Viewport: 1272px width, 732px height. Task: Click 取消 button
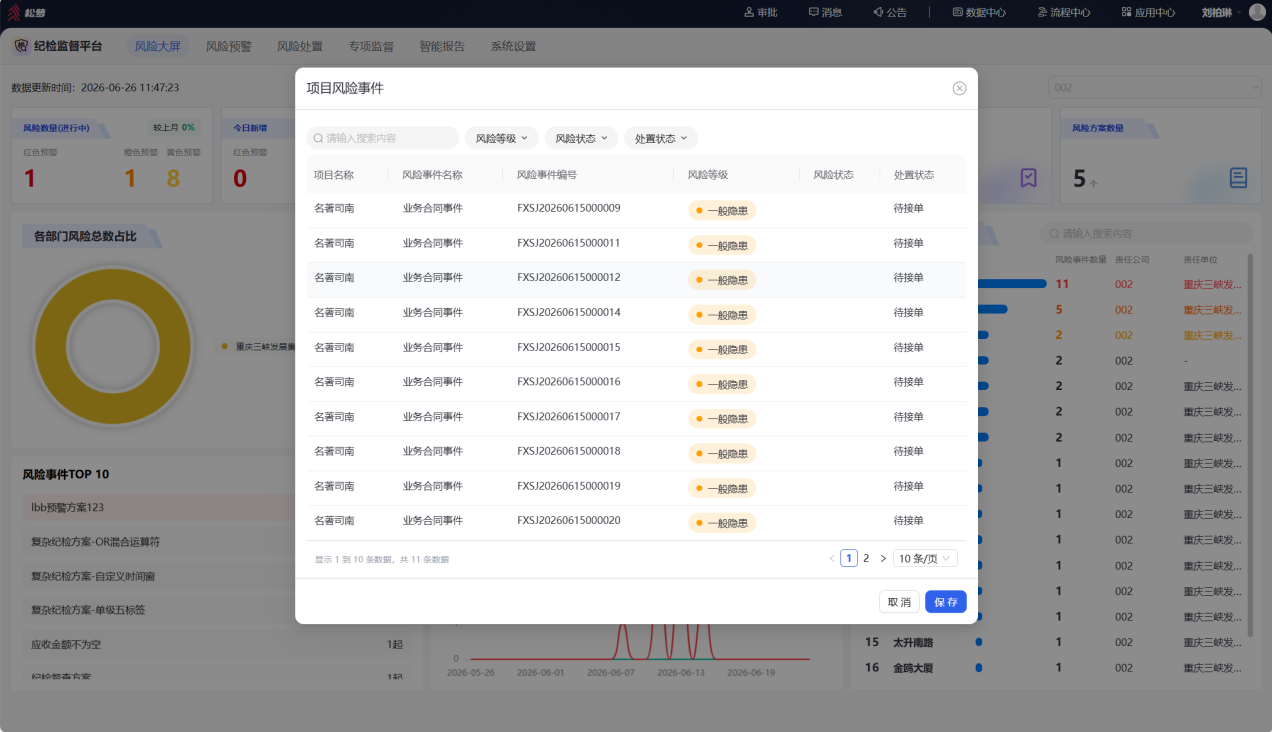(899, 602)
